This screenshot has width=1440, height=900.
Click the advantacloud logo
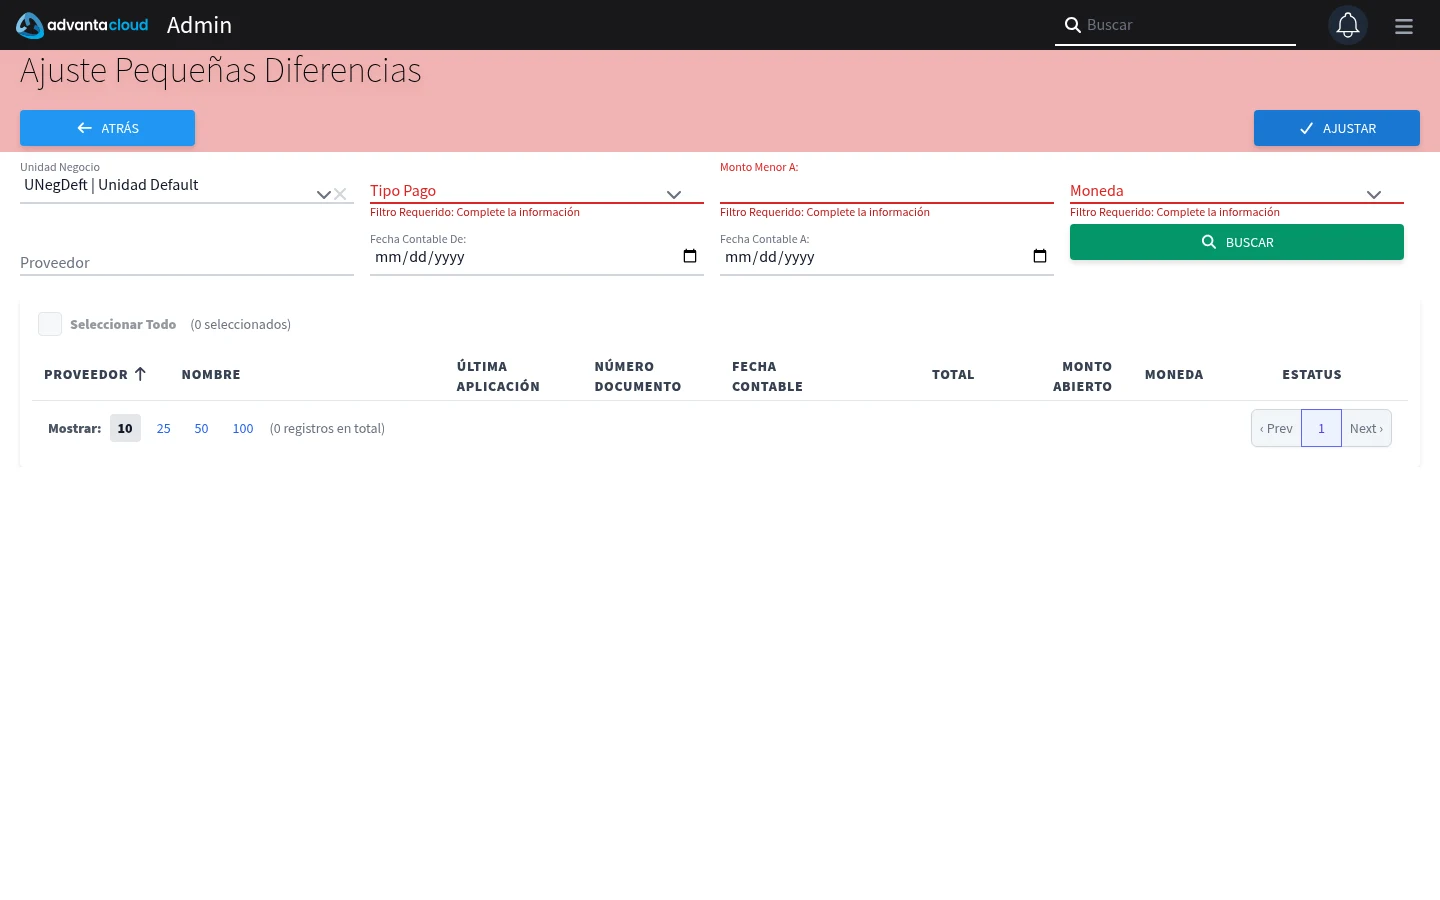82,25
